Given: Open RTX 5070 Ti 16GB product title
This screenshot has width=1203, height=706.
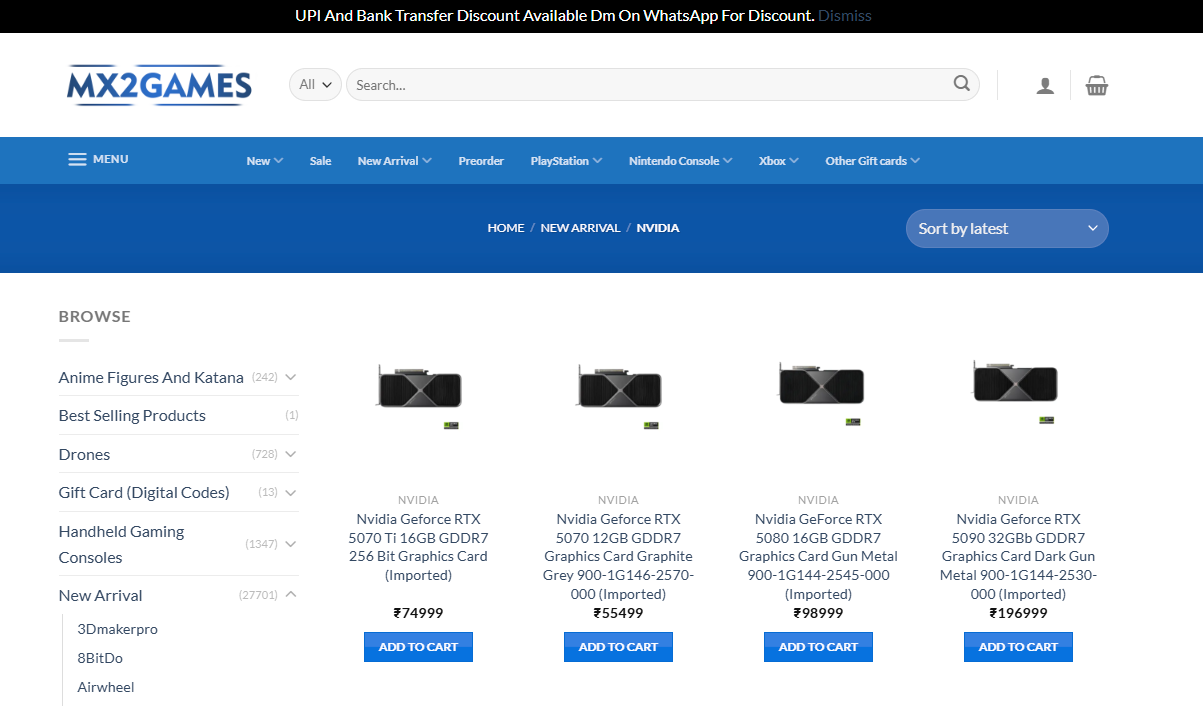Looking at the screenshot, I should 418,547.
